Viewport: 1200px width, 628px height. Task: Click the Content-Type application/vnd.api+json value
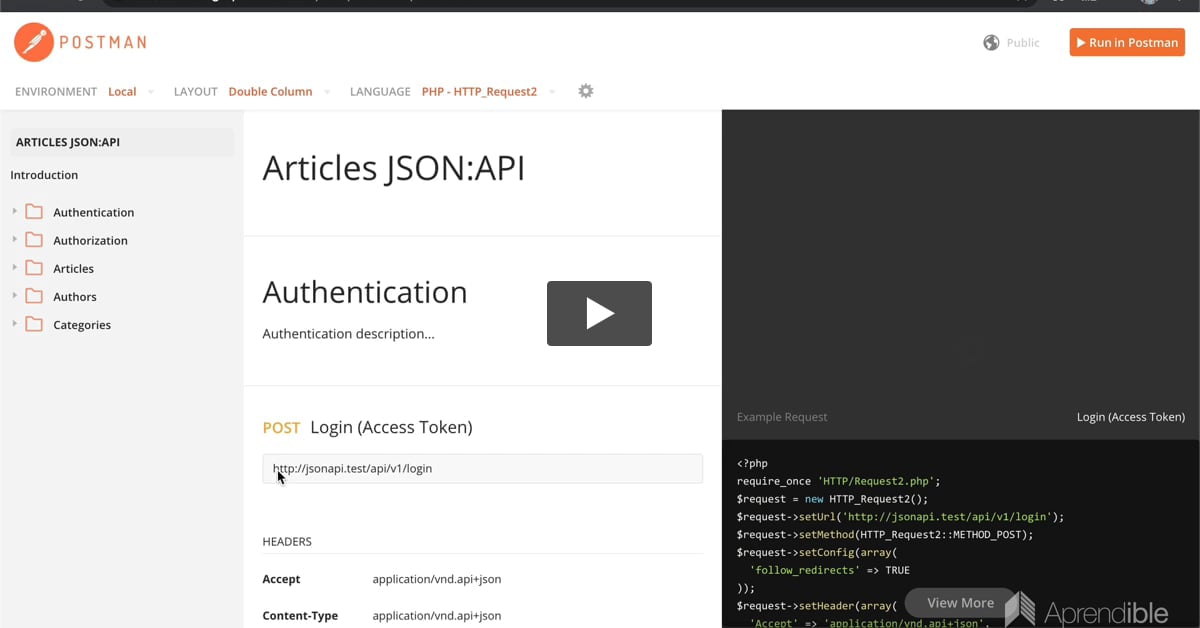[436, 616]
